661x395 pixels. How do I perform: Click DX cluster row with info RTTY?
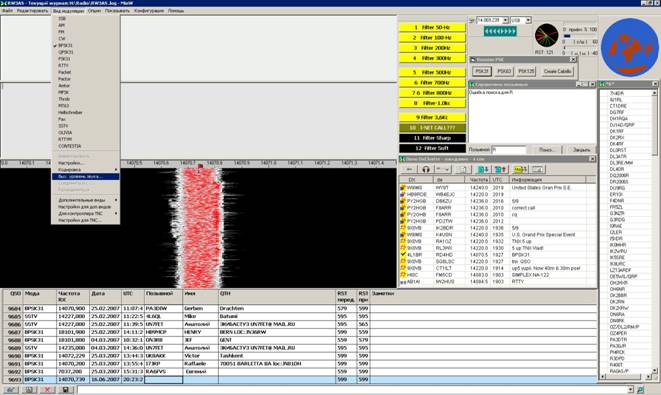click(497, 282)
